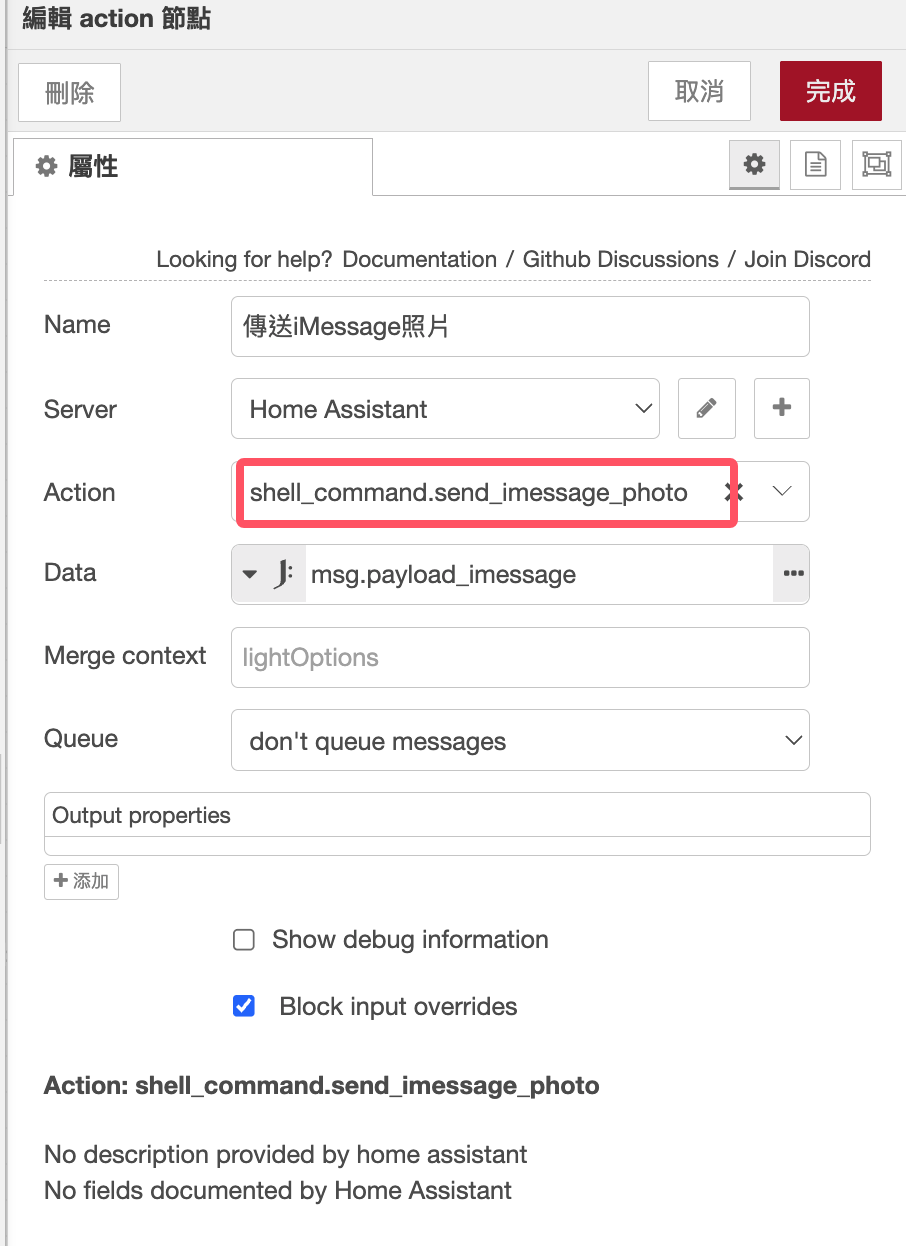Open the Action dropdown chevron
The width and height of the screenshot is (906, 1246).
point(782,491)
